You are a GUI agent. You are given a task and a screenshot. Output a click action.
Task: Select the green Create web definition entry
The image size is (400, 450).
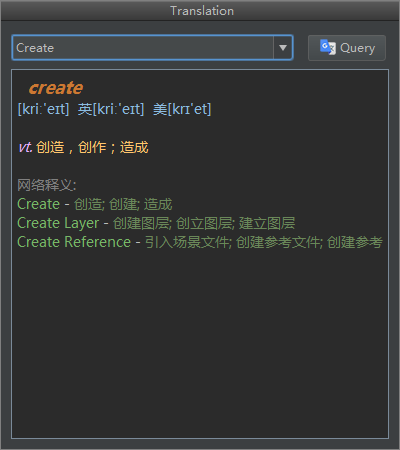coord(38,204)
